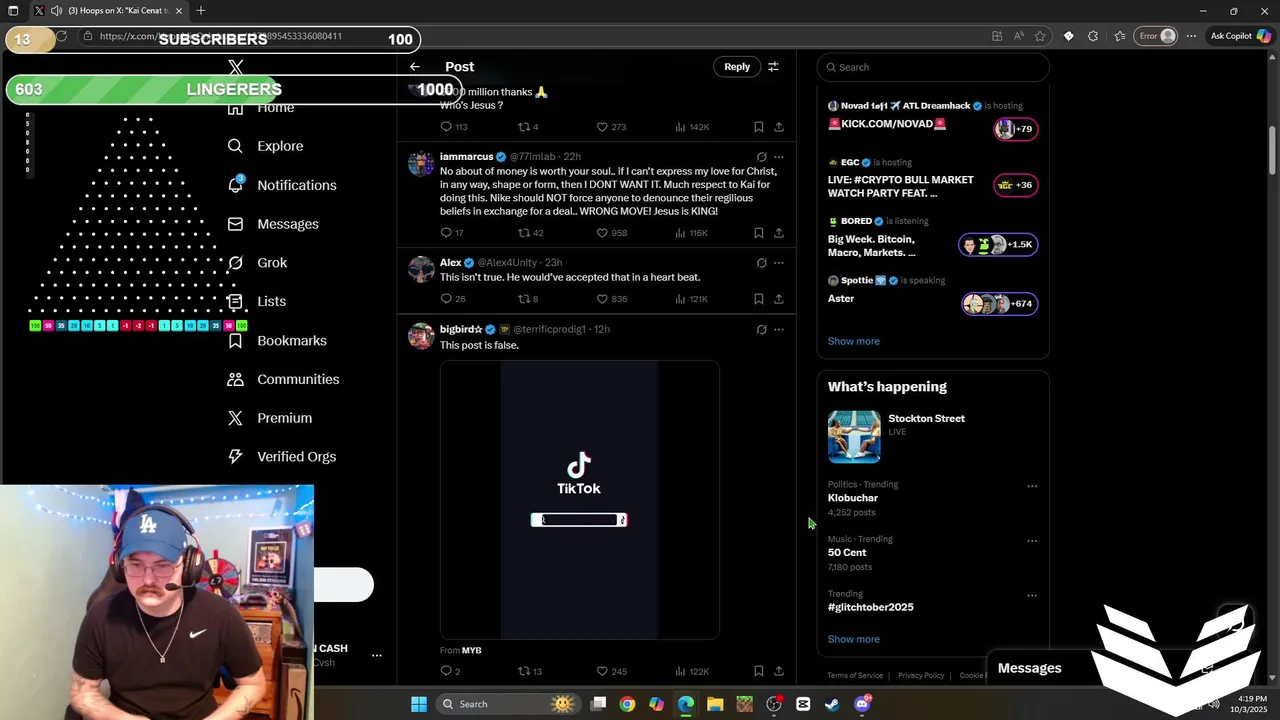Image resolution: width=1280 pixels, height=720 pixels.
Task: Open #glitchtober2025 trending hashtag
Action: (870, 607)
